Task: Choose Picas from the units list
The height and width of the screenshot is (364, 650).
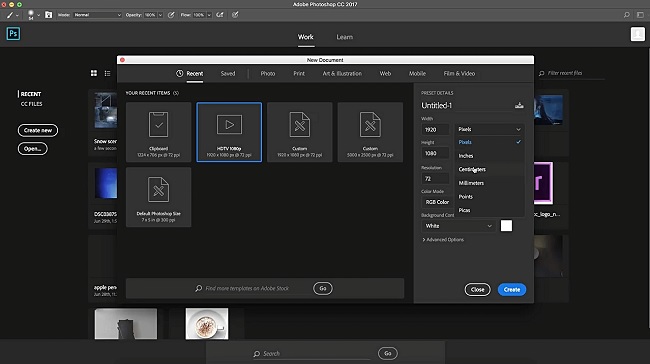Action: [489, 210]
